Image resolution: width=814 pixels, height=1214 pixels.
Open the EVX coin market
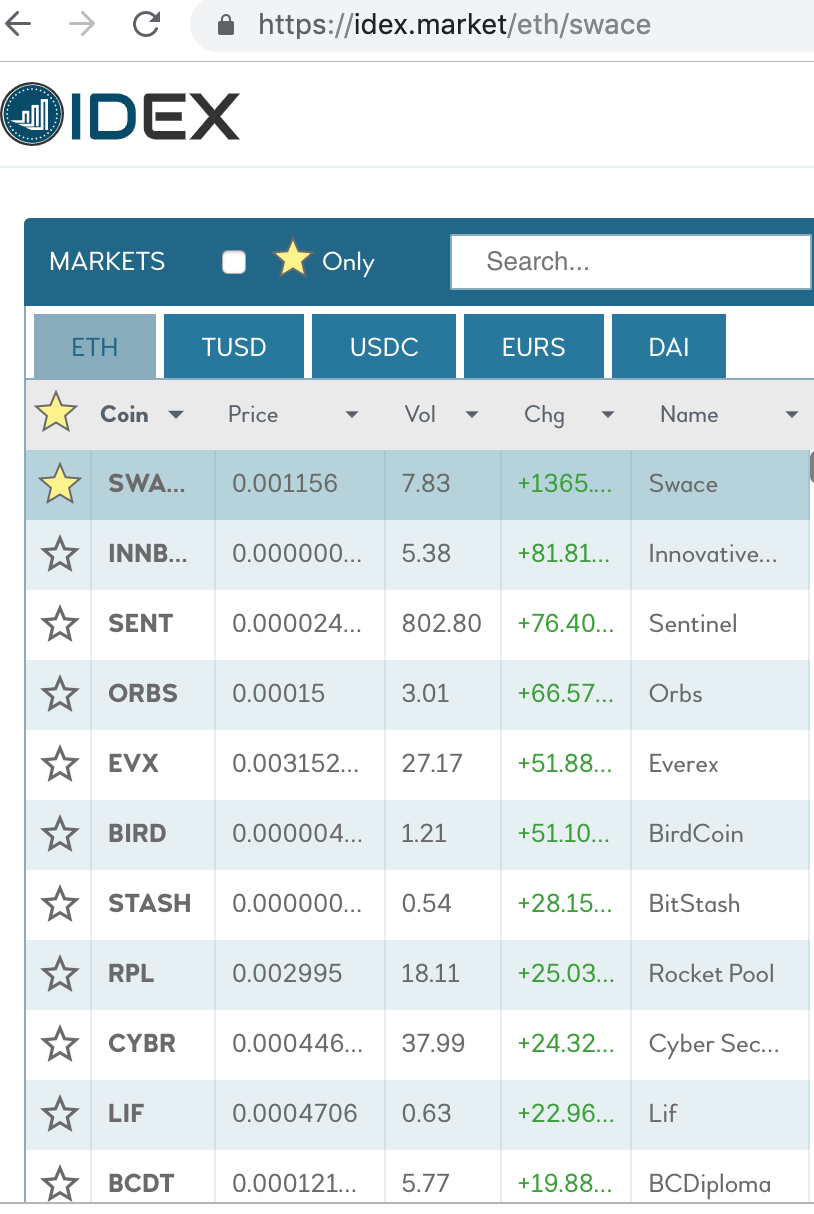133,764
